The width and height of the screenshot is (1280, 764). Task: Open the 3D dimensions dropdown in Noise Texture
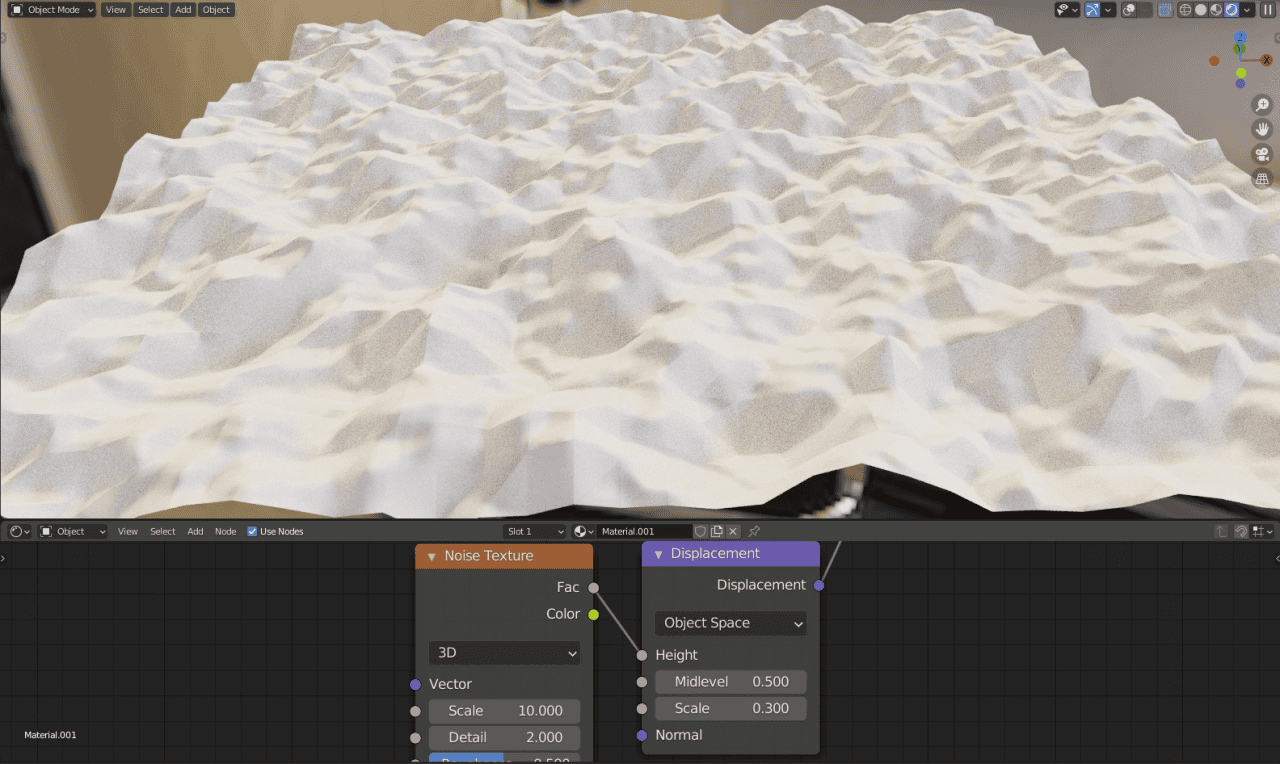tap(504, 652)
